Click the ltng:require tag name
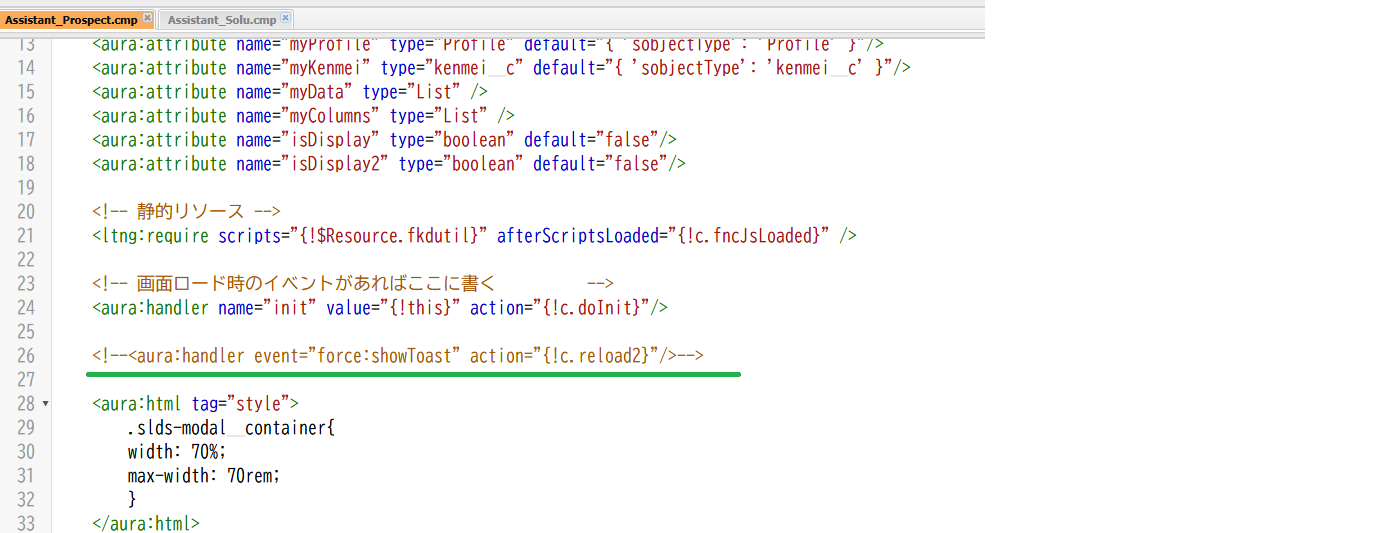1400x533 pixels. click(156, 236)
